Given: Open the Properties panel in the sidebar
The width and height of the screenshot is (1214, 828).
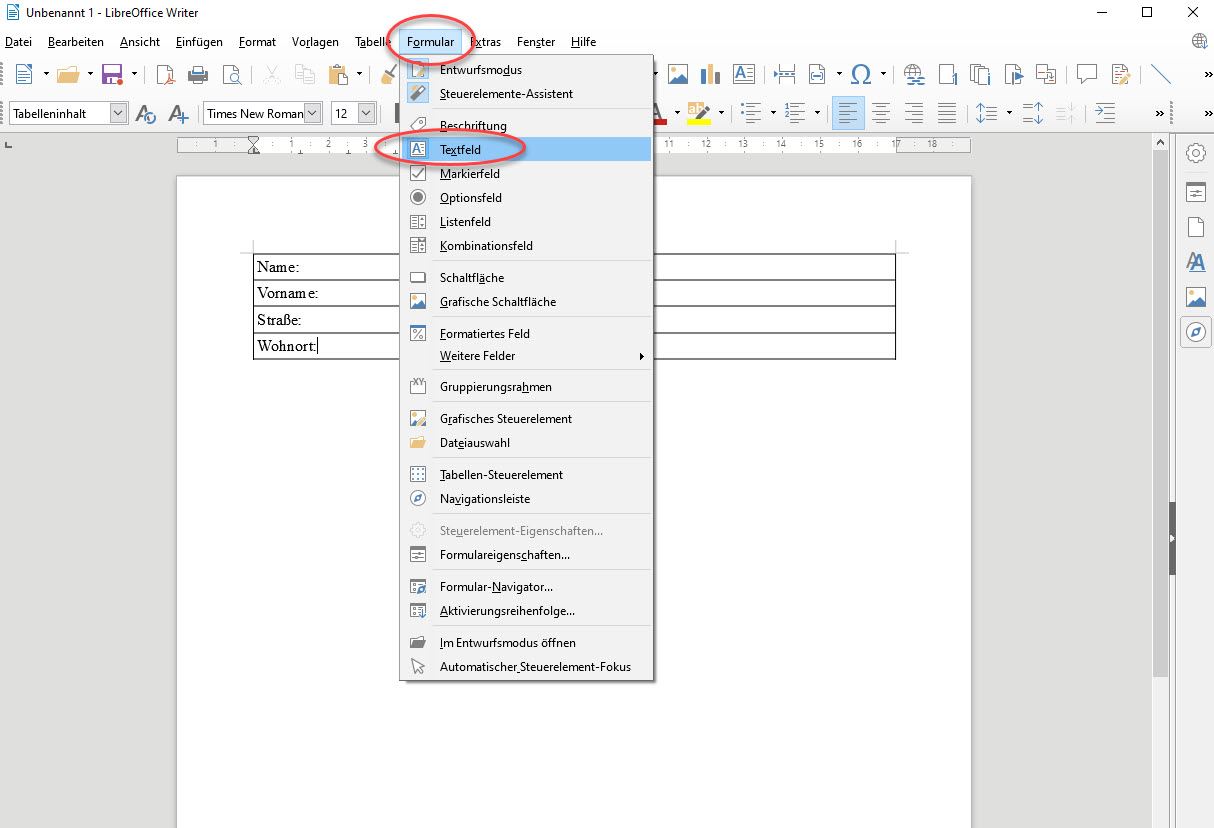Looking at the screenshot, I should [1195, 191].
